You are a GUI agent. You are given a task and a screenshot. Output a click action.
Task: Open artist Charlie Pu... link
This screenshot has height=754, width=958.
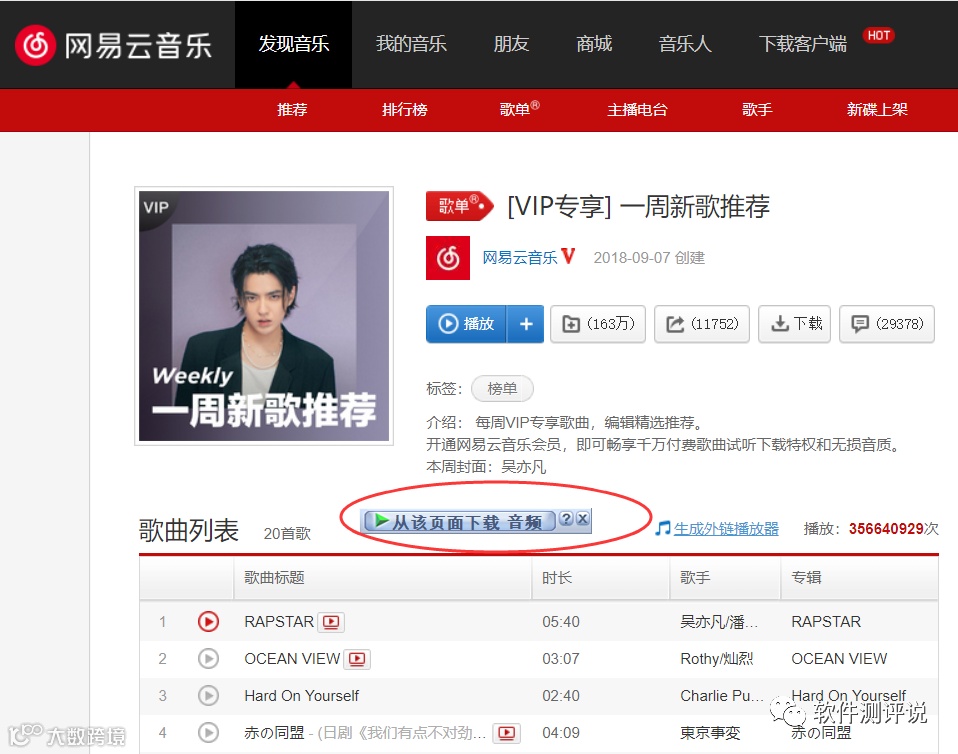722,696
